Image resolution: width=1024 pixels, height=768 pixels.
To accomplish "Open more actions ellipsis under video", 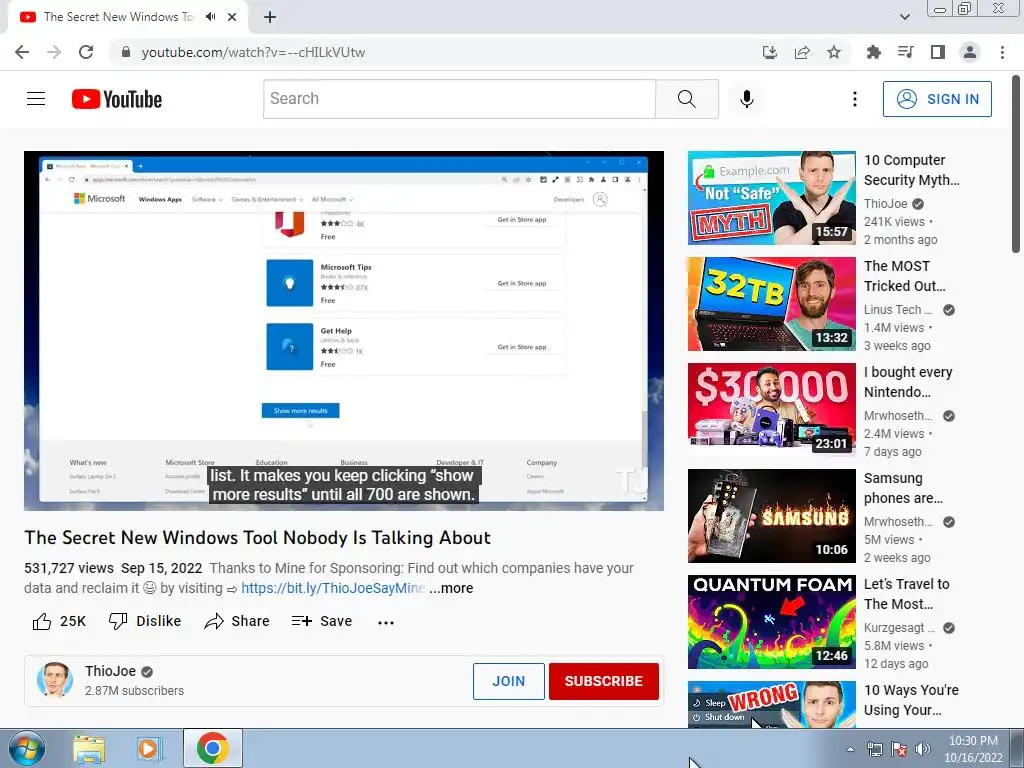I will point(386,622).
